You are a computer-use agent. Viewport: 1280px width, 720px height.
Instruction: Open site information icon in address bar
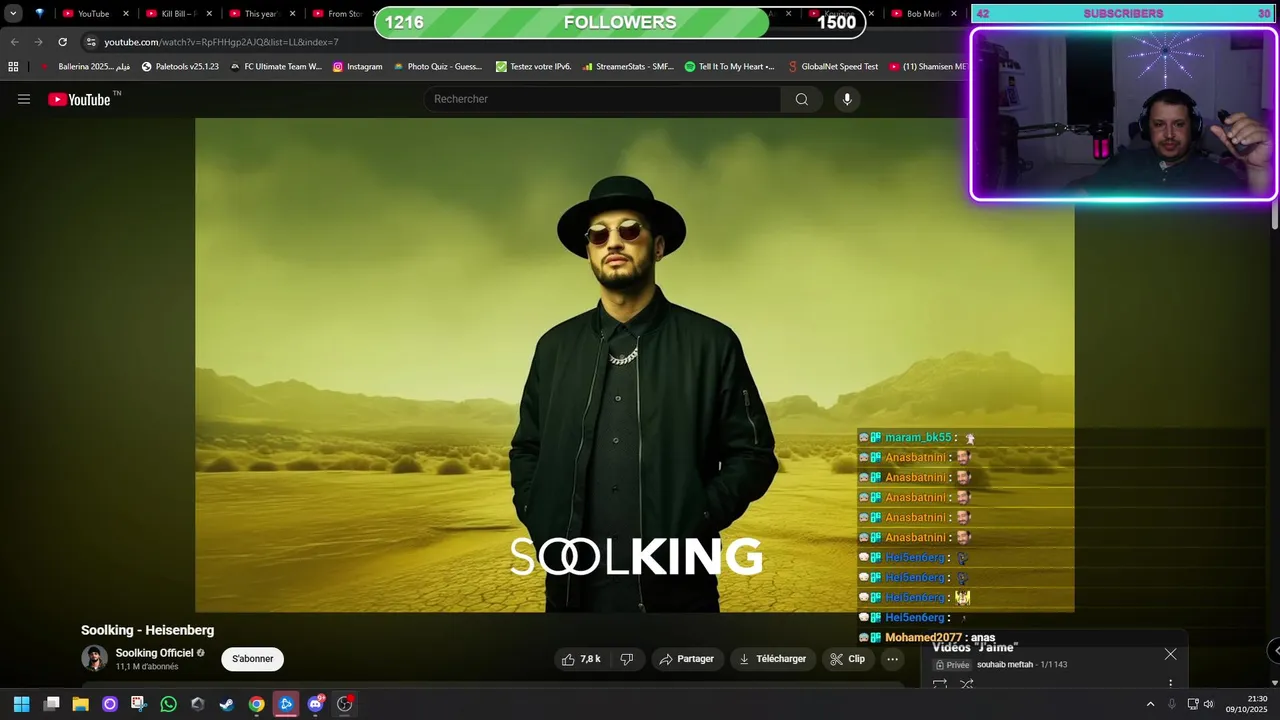tap(91, 42)
